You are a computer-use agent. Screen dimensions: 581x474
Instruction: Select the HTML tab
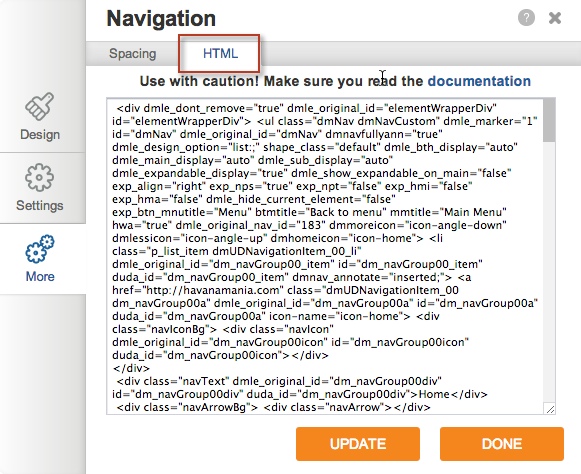click(220, 54)
